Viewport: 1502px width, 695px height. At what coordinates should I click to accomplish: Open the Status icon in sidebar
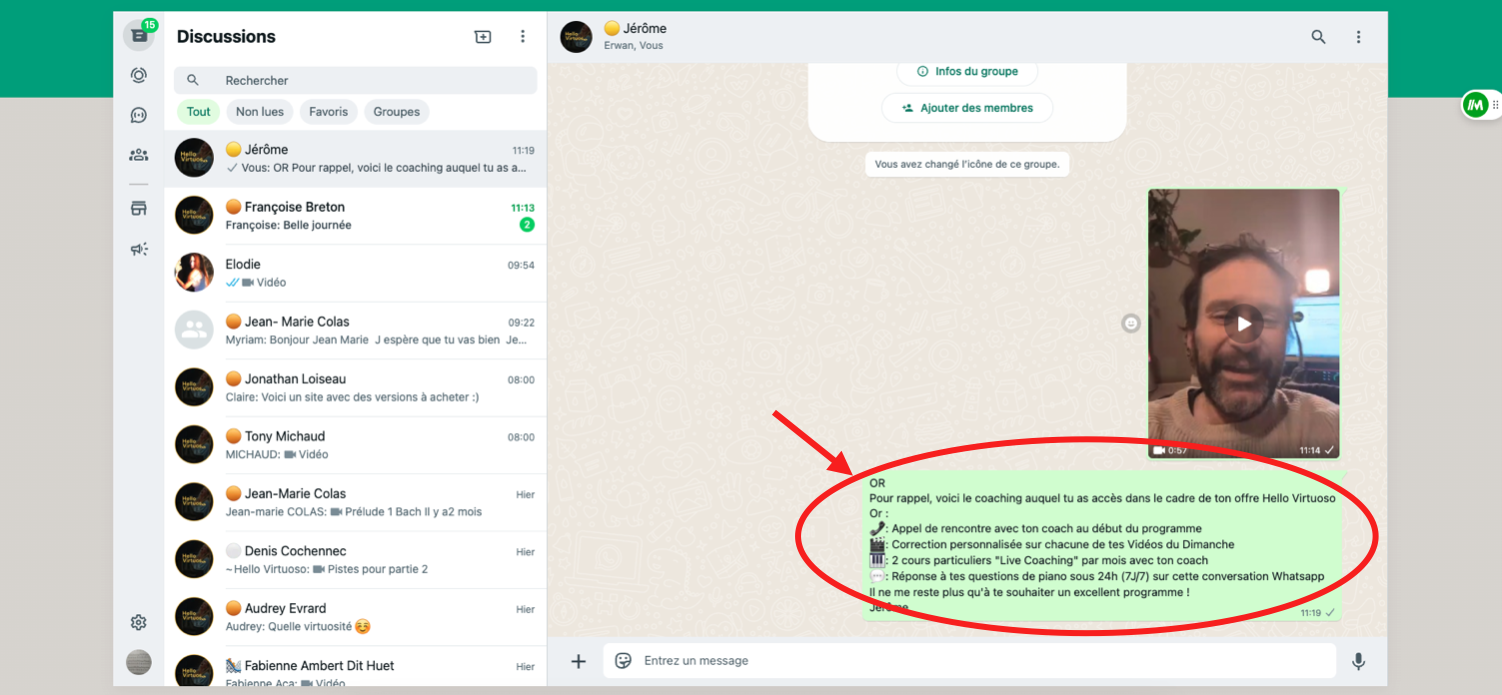[139, 75]
